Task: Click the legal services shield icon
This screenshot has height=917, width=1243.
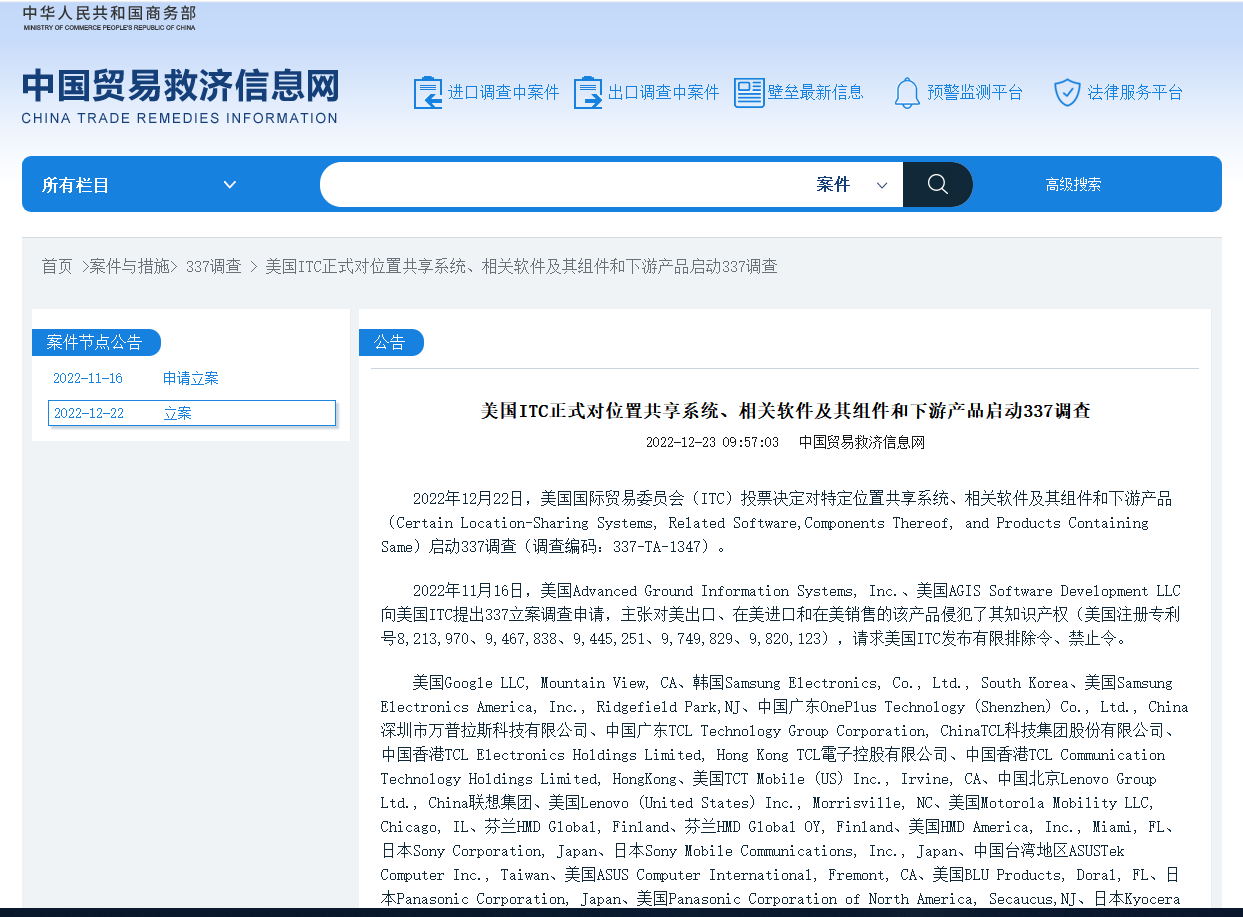Action: (x=1067, y=92)
